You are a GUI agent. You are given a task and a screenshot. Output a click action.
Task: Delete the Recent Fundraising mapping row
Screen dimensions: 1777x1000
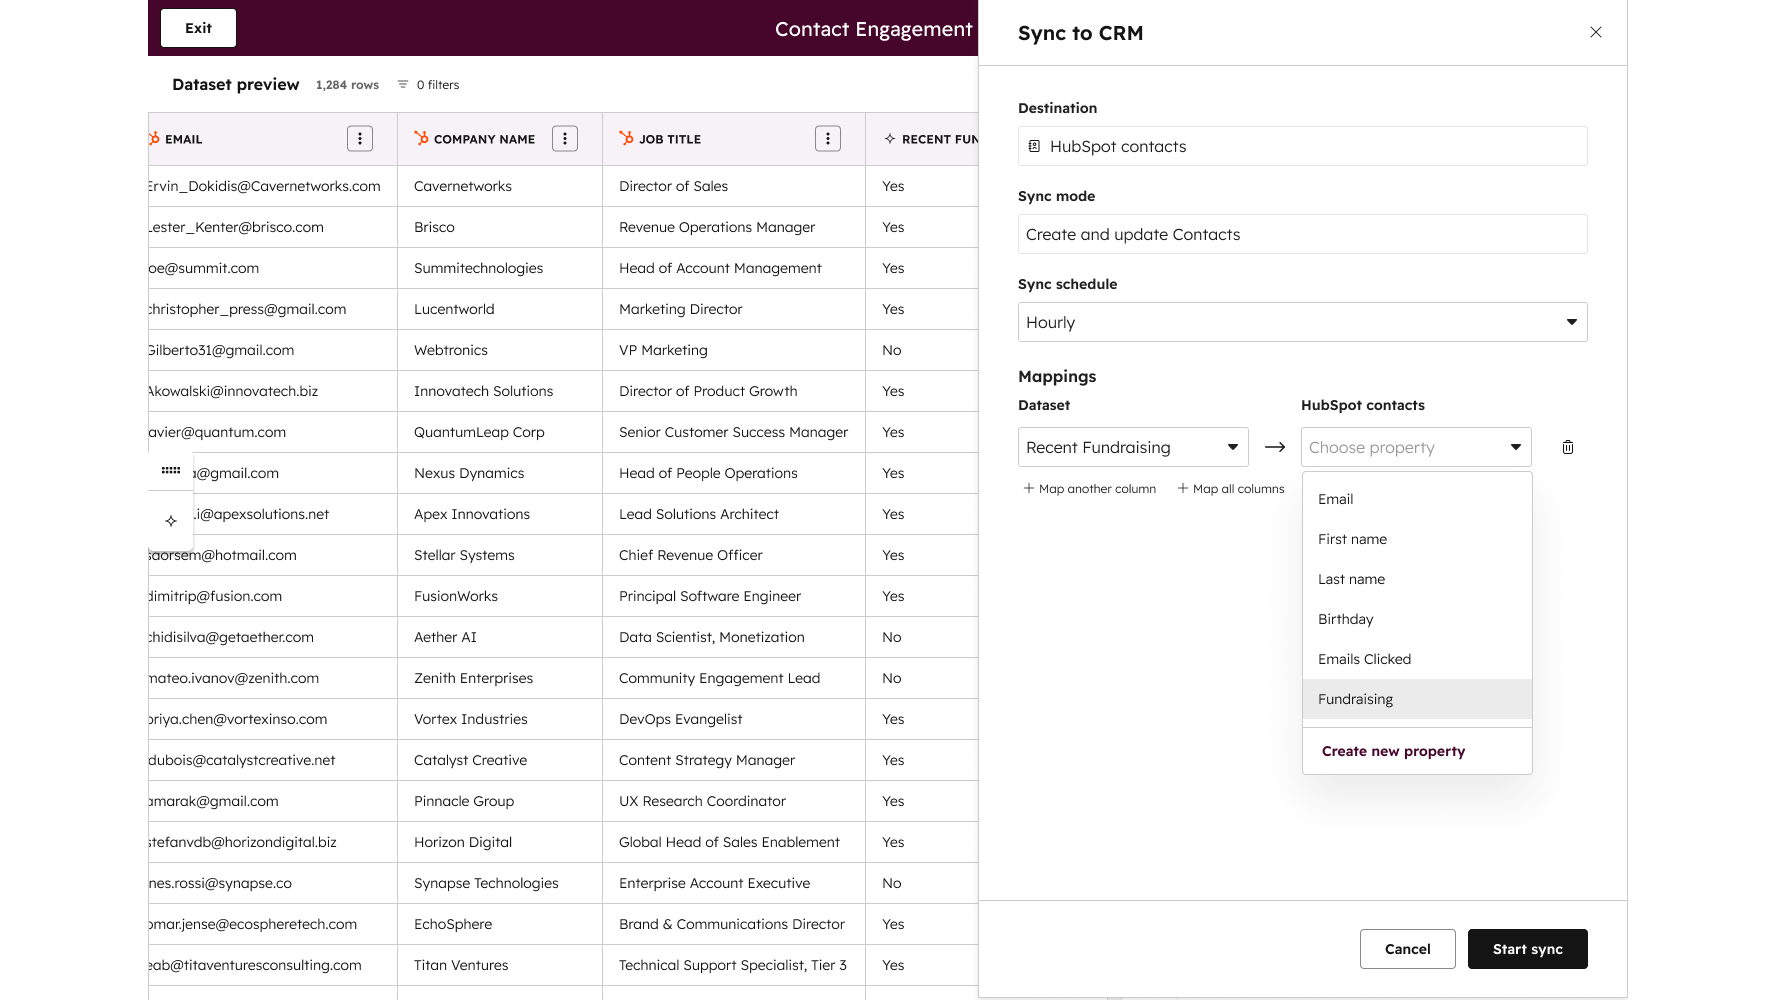[1567, 447]
